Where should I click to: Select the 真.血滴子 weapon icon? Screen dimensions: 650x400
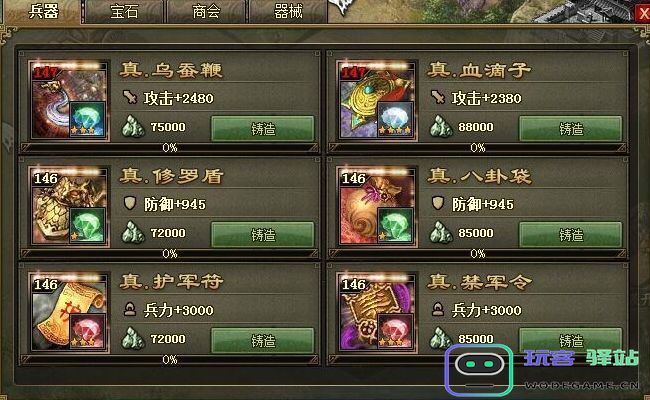point(376,101)
